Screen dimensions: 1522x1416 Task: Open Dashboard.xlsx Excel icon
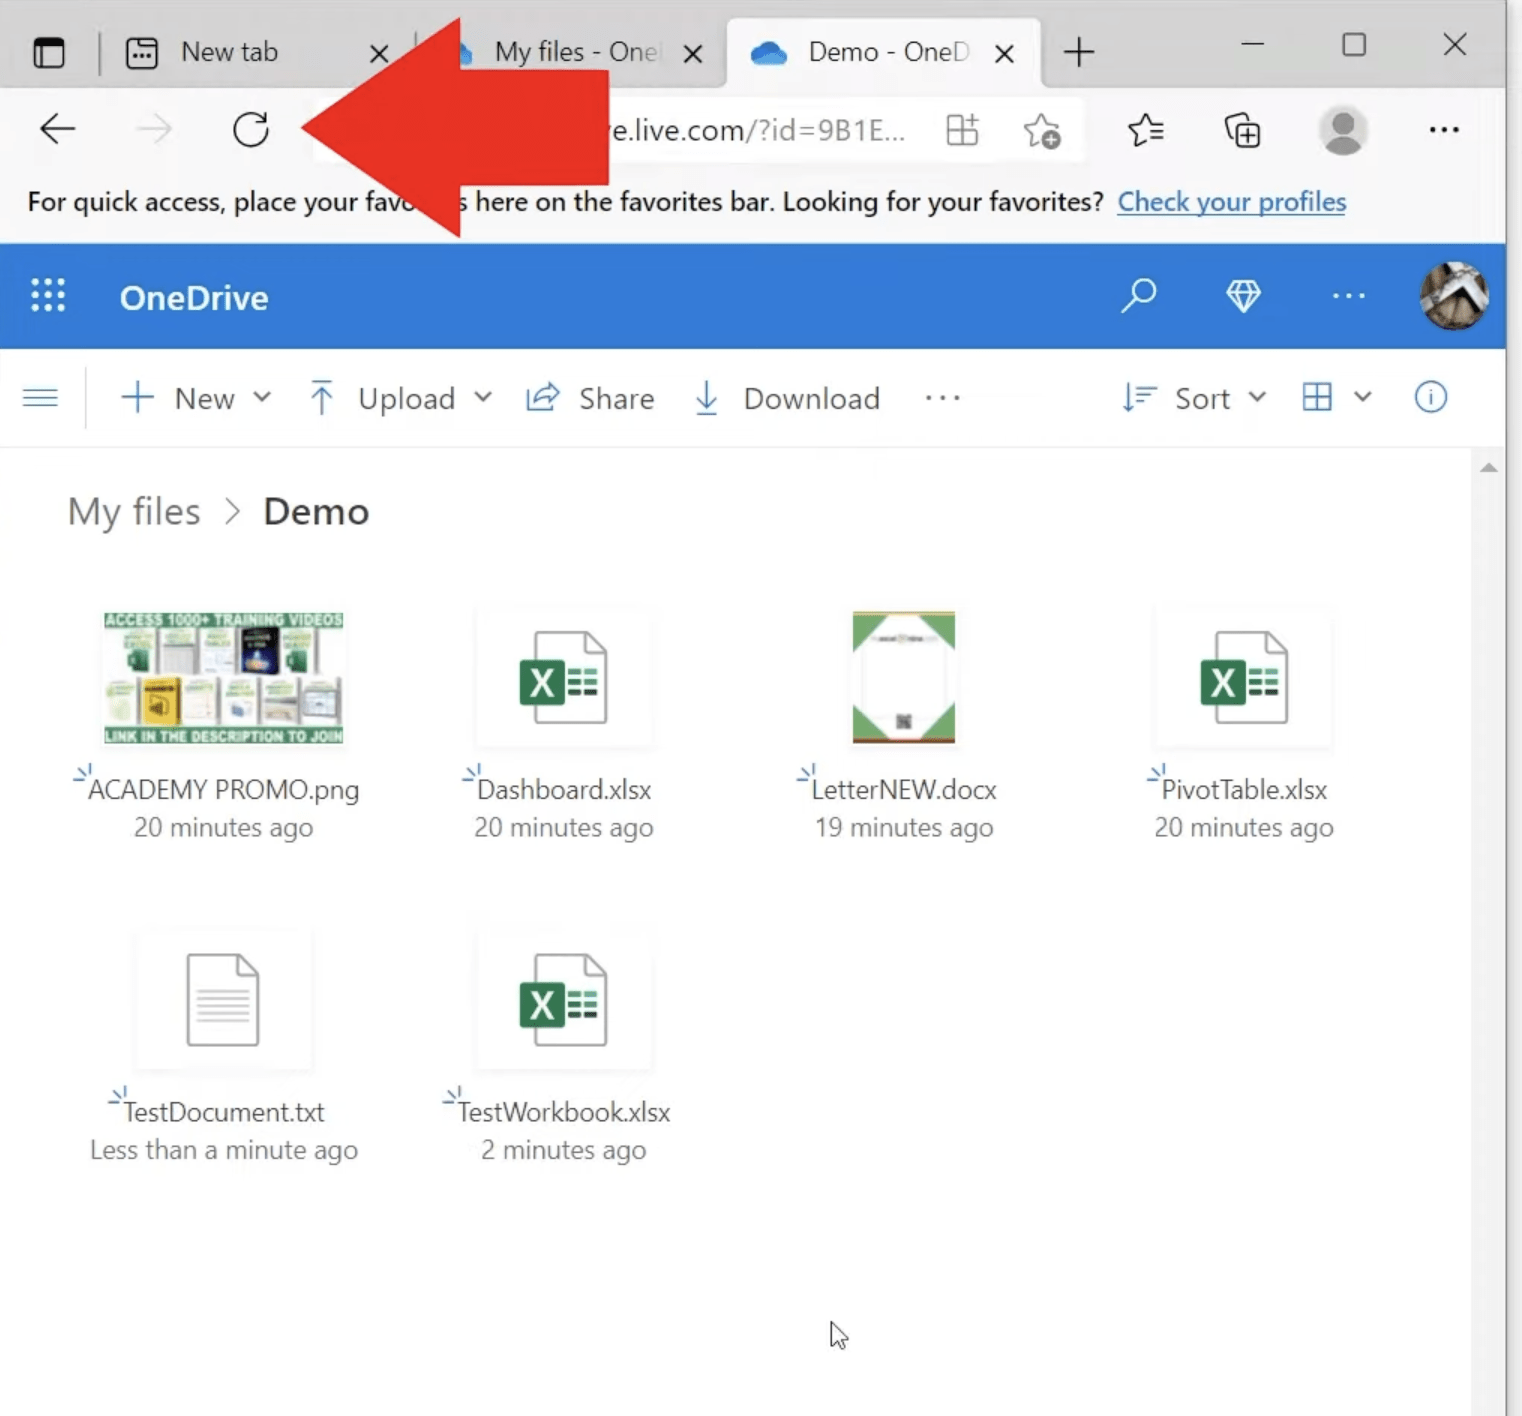point(563,678)
